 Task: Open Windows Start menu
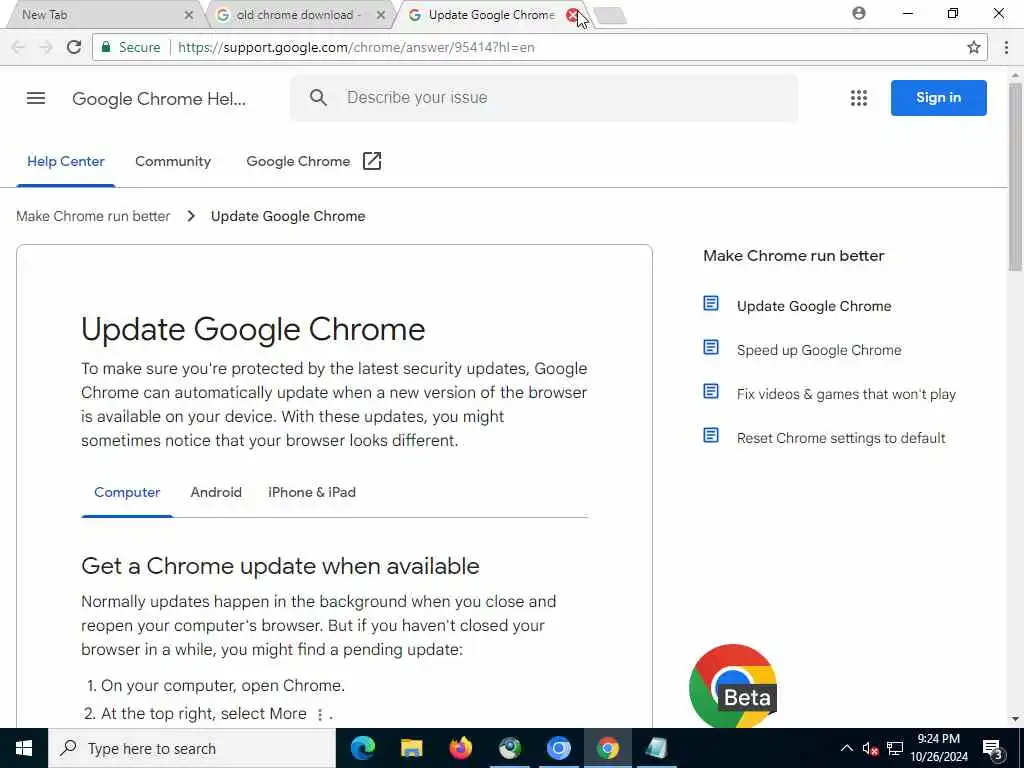click(24, 748)
